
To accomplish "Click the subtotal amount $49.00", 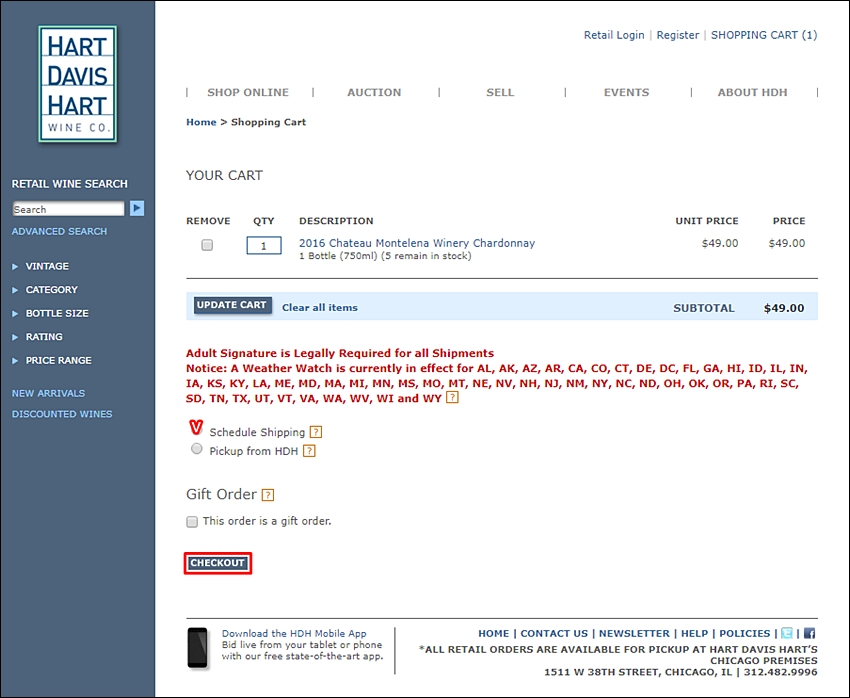I will pyautogui.click(x=784, y=308).
